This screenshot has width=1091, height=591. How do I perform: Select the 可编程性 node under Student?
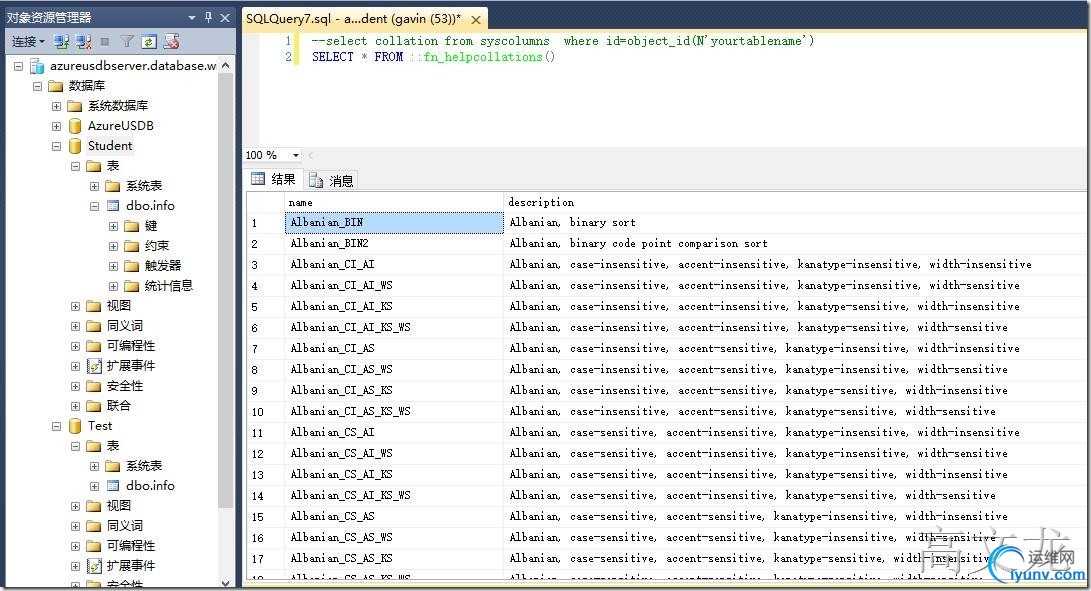(131, 346)
